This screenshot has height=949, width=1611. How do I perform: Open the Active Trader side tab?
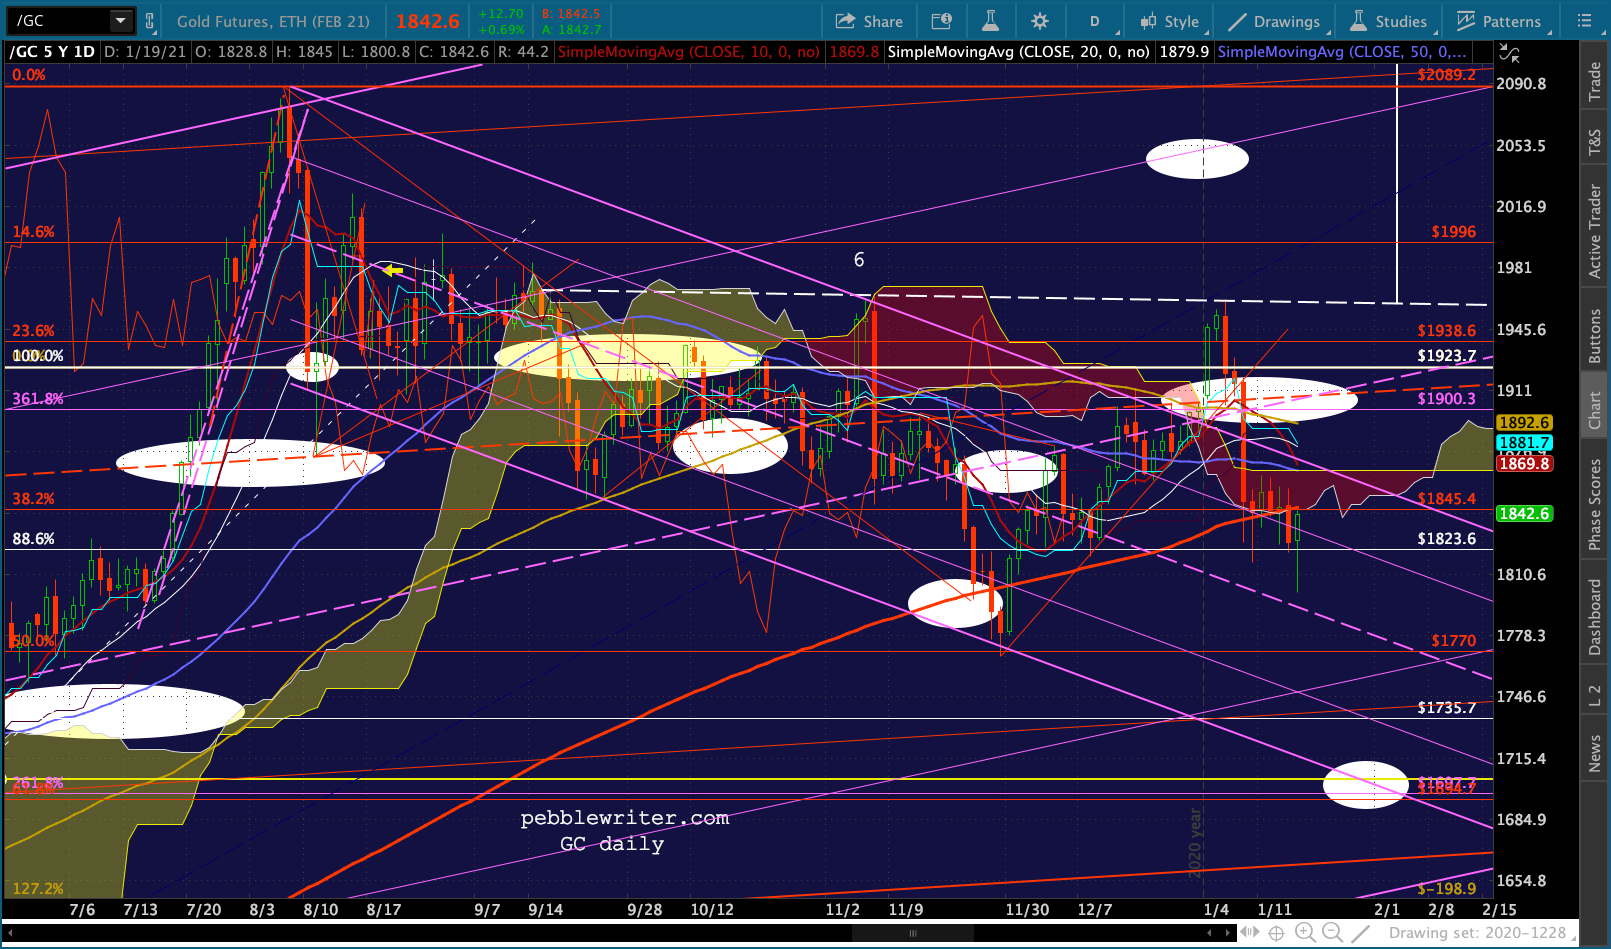coord(1595,231)
